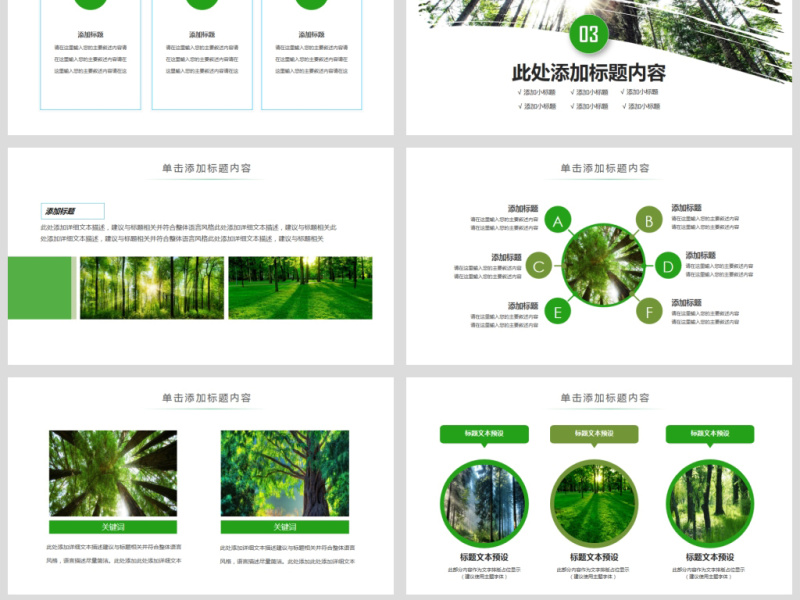Select the "D" circle connector on the right
800x600 pixels.
point(667,265)
